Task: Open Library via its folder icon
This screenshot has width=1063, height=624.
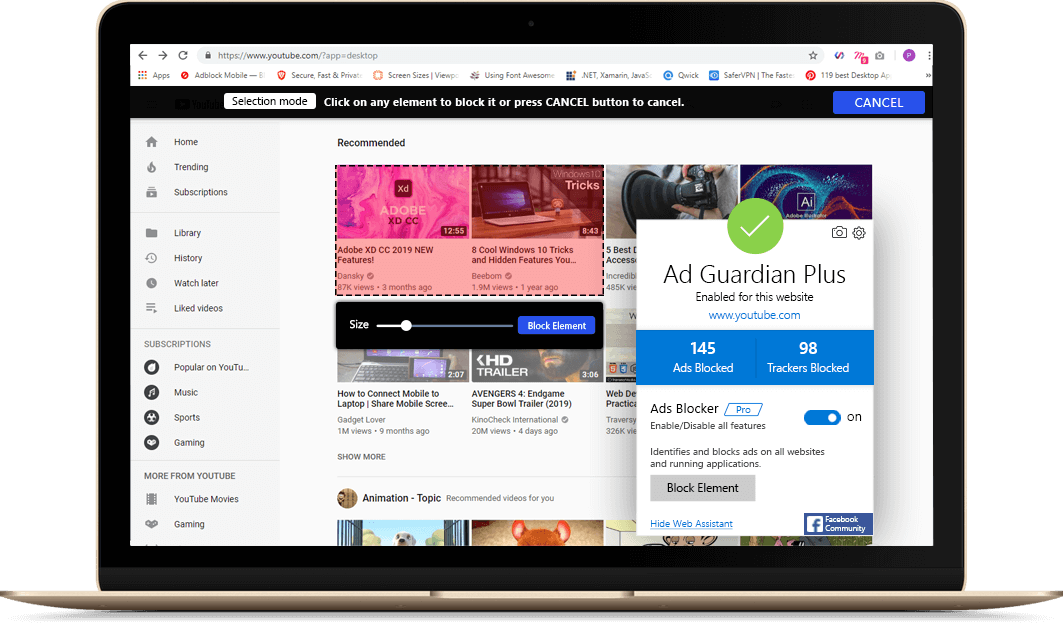Action: click(x=151, y=233)
